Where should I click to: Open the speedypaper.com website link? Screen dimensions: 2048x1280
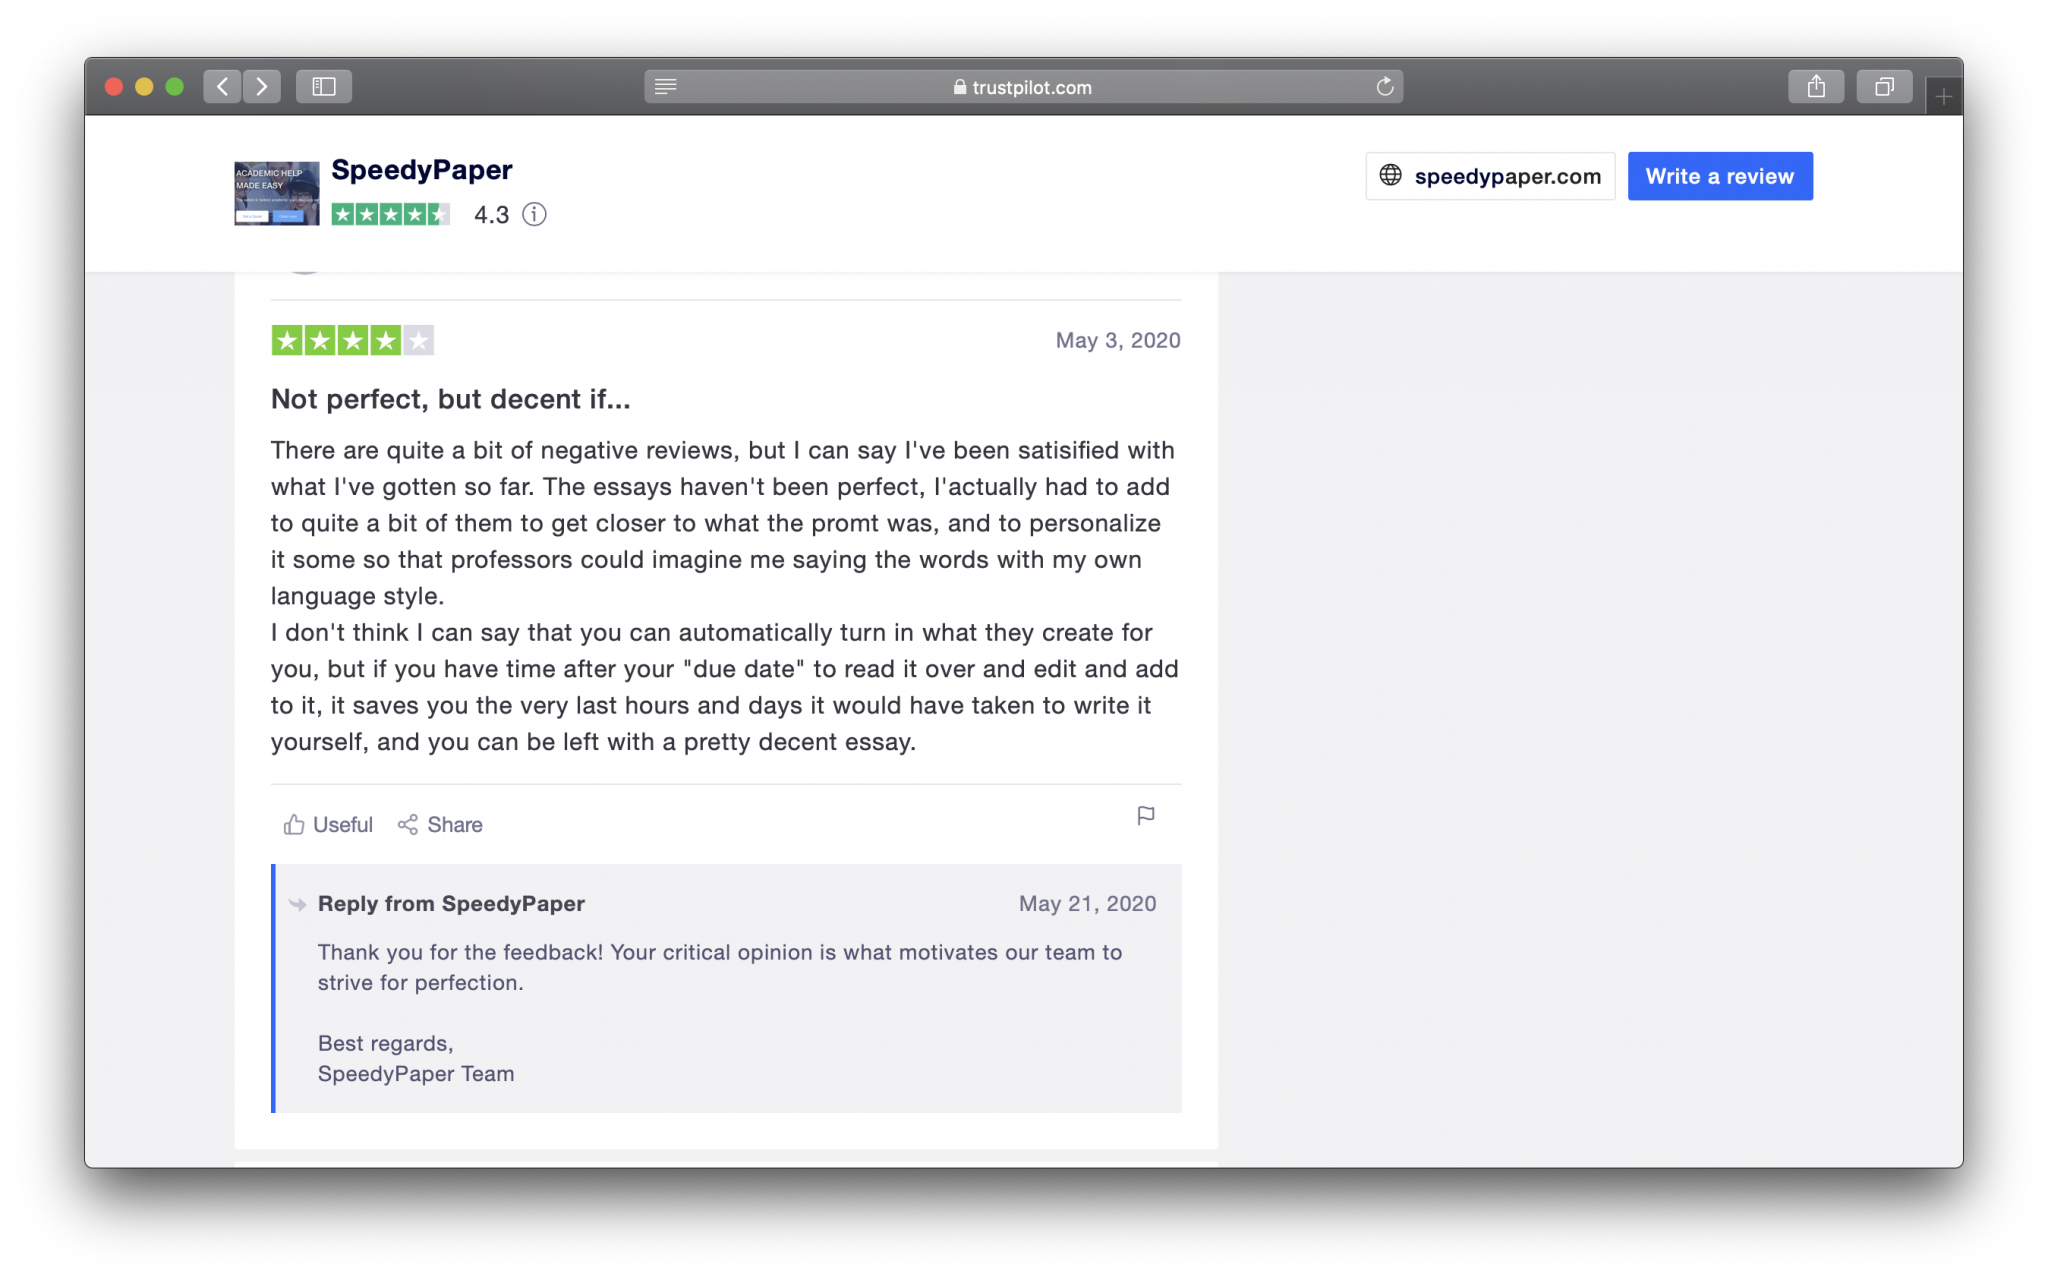[1490, 176]
